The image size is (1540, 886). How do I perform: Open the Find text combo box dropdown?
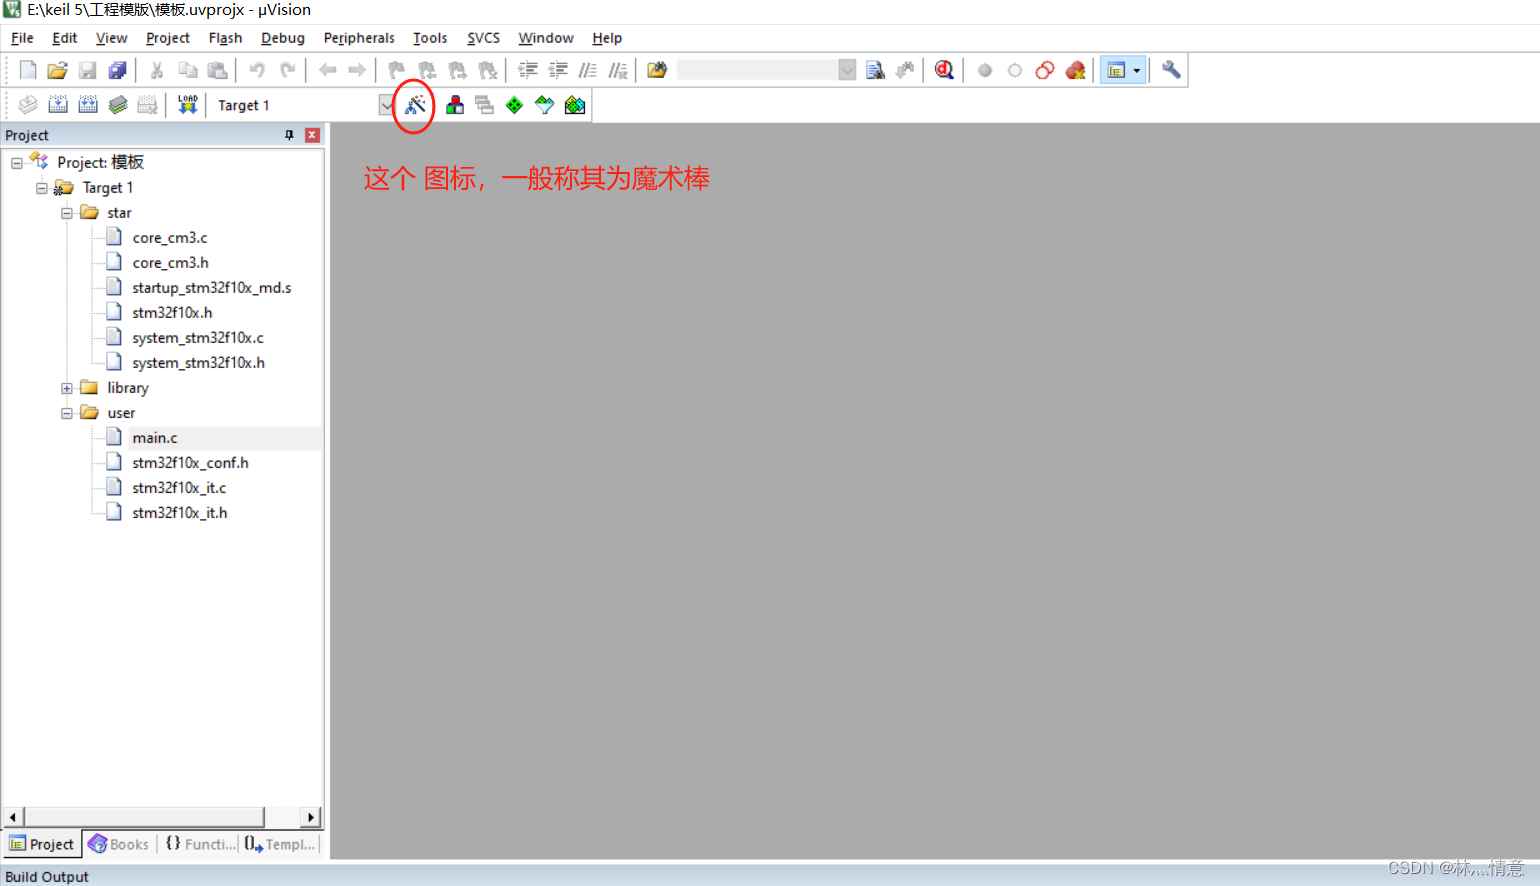[847, 70]
